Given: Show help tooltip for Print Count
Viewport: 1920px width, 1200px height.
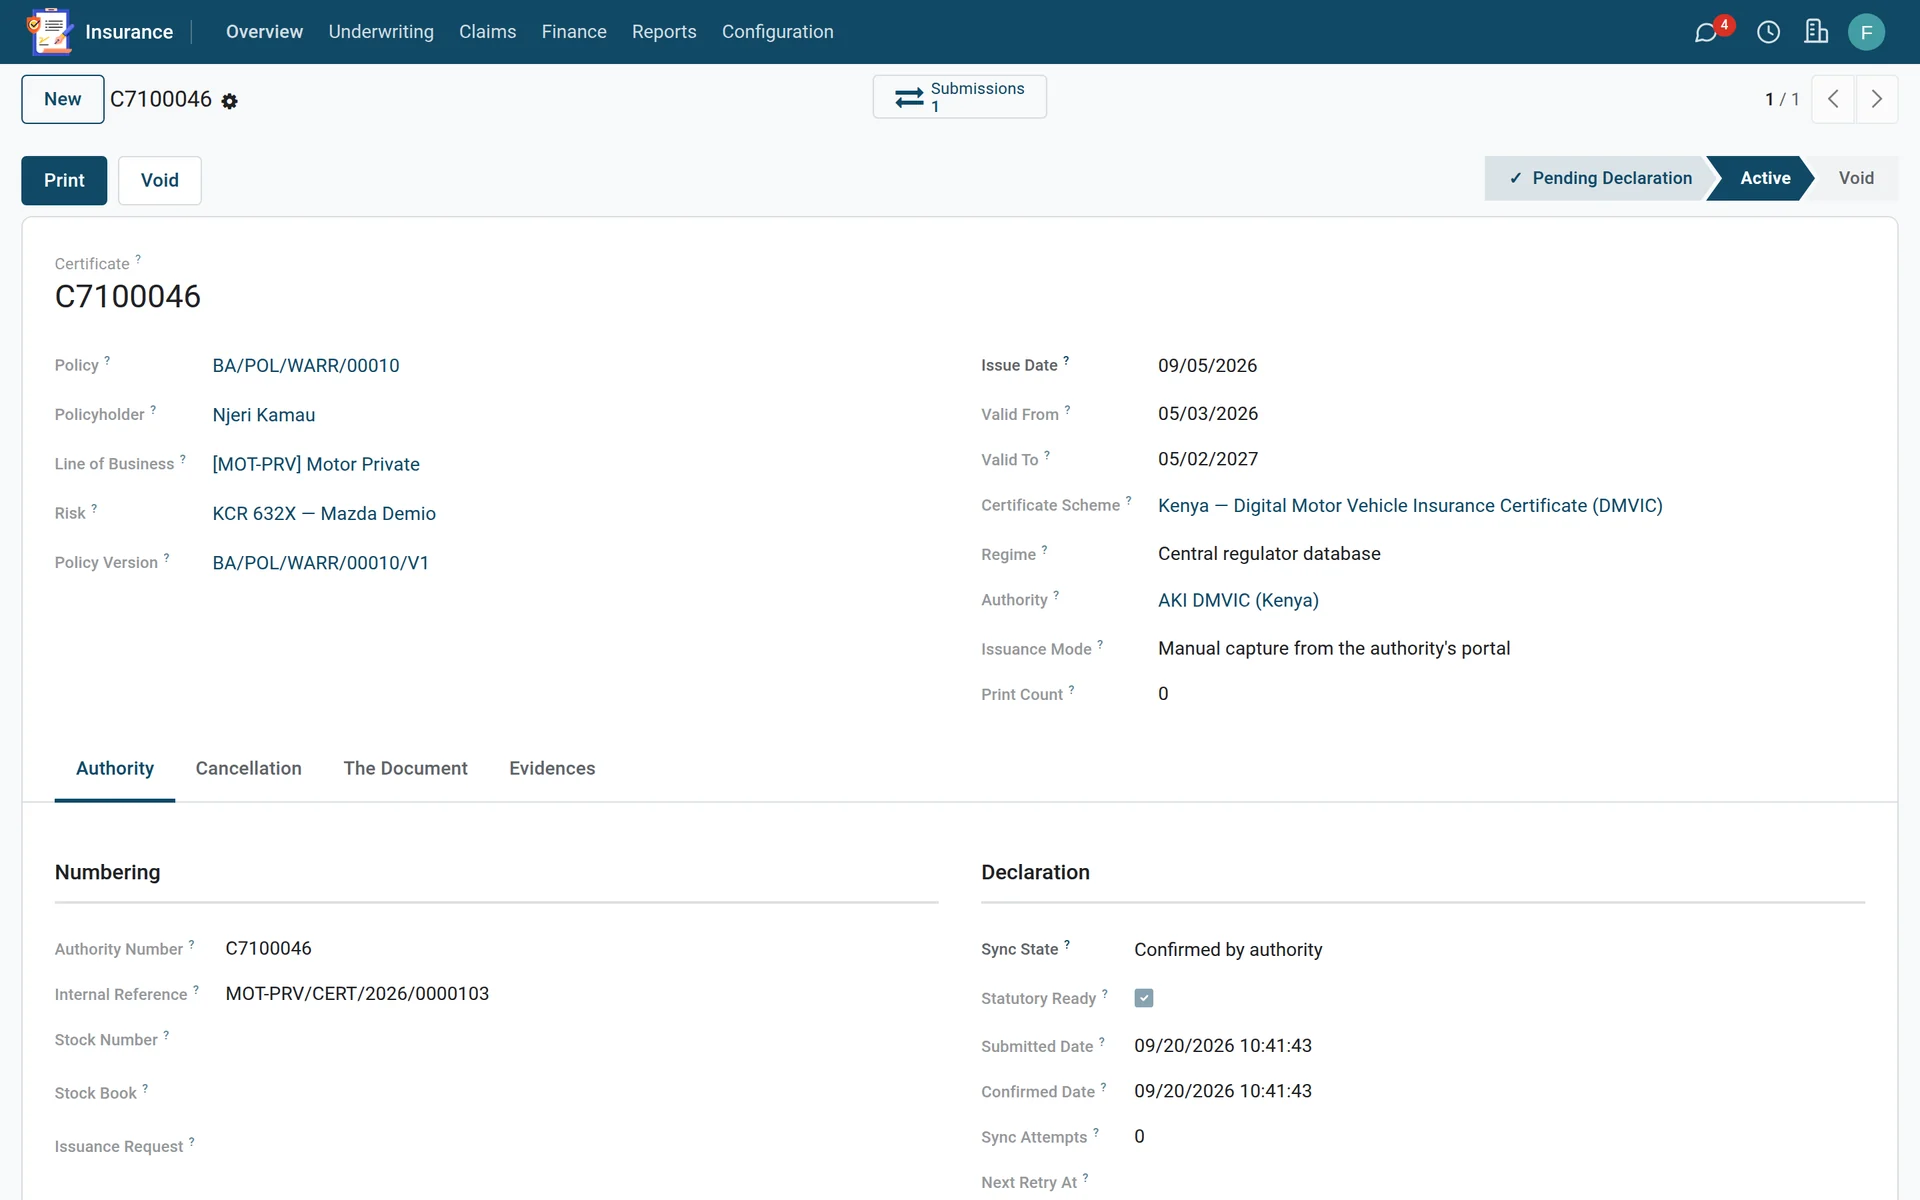Looking at the screenshot, I should (x=1072, y=688).
